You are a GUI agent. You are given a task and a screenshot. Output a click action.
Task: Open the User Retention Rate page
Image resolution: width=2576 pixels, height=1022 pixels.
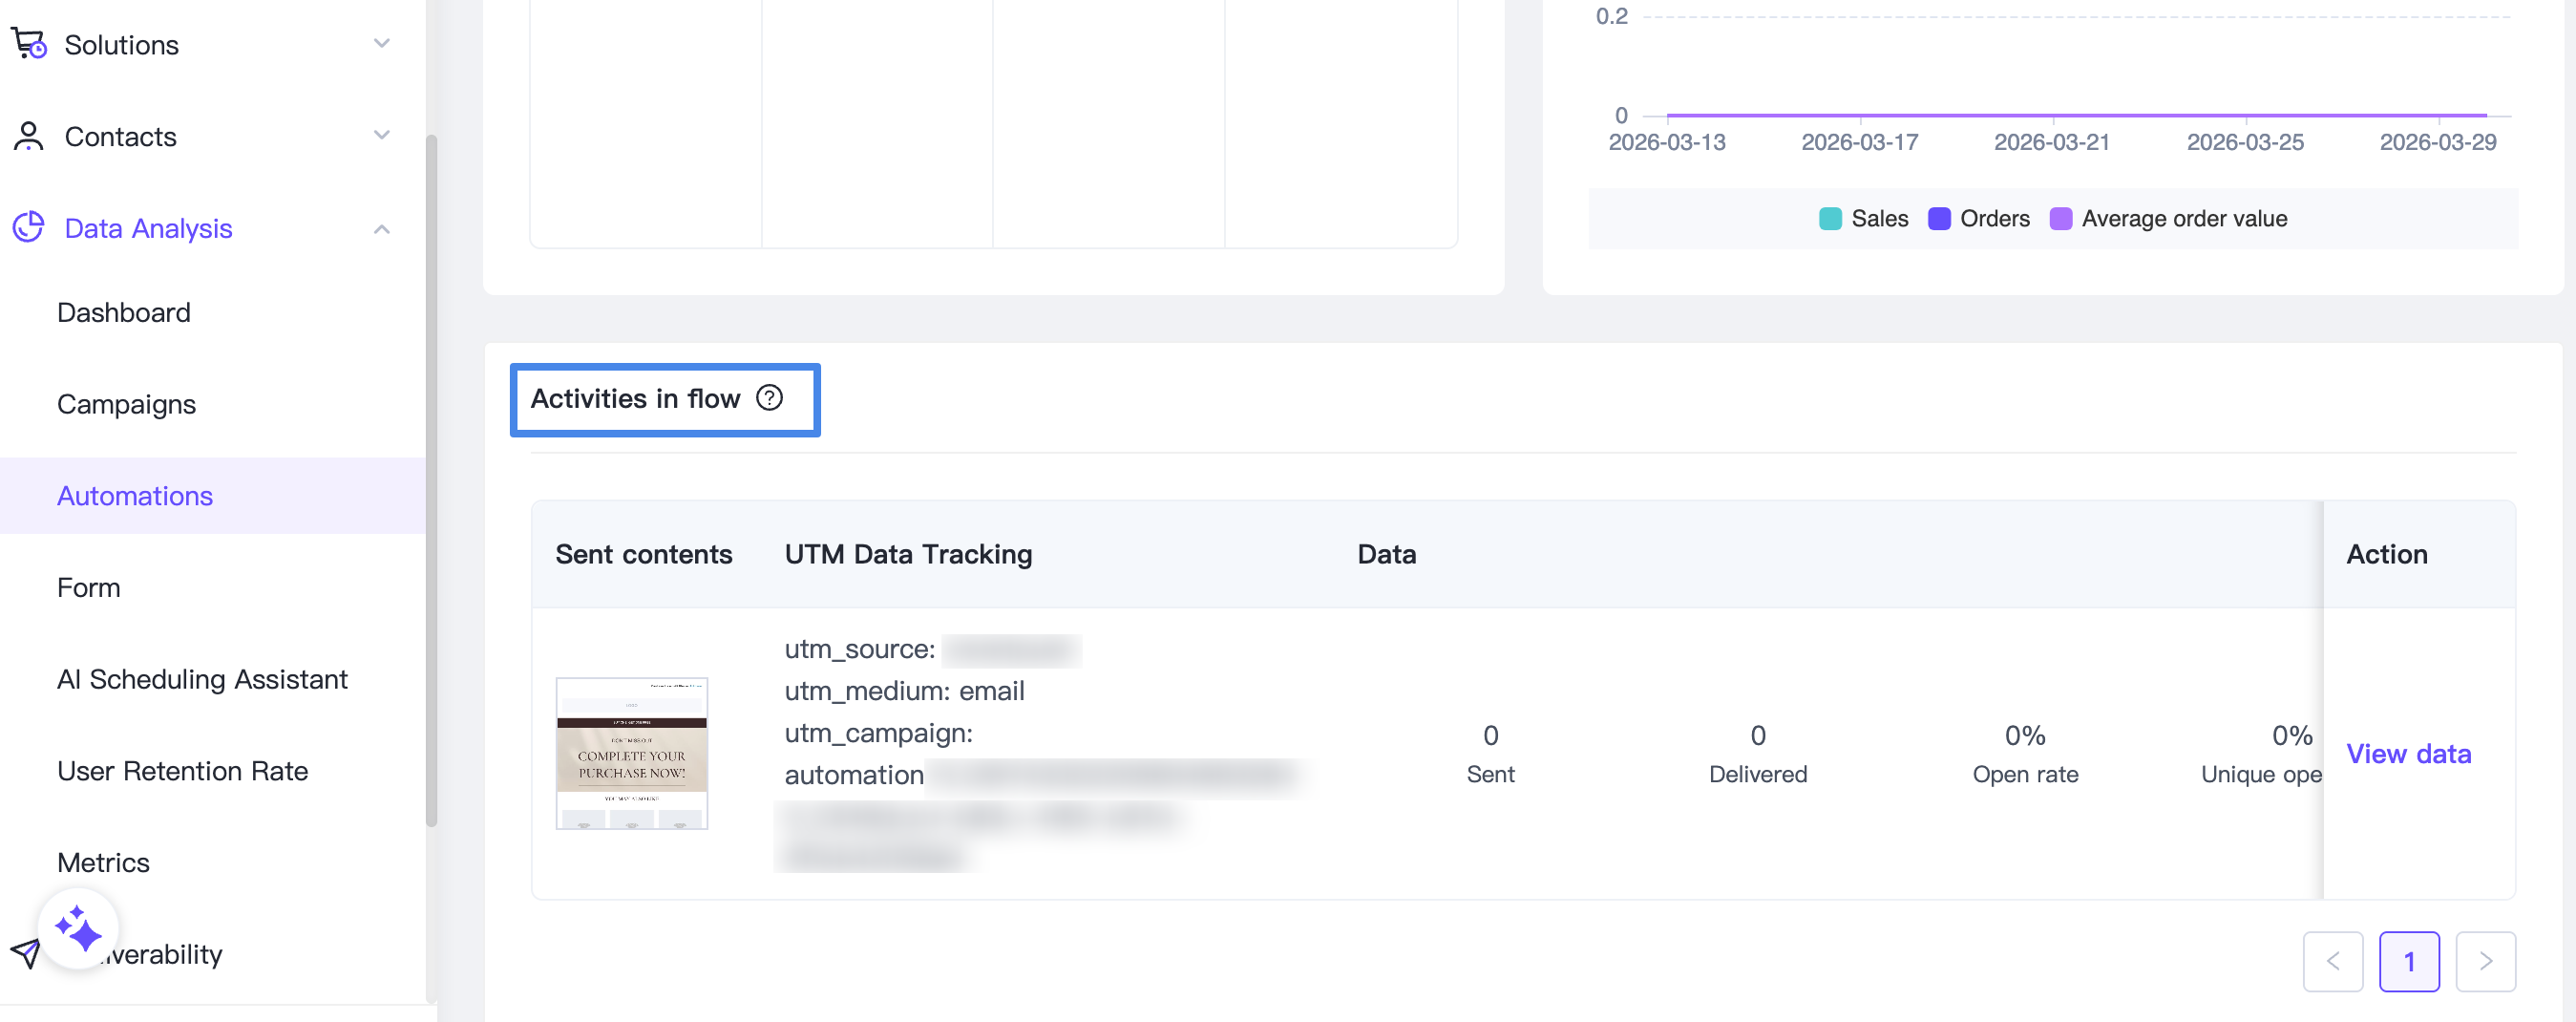[x=183, y=771]
